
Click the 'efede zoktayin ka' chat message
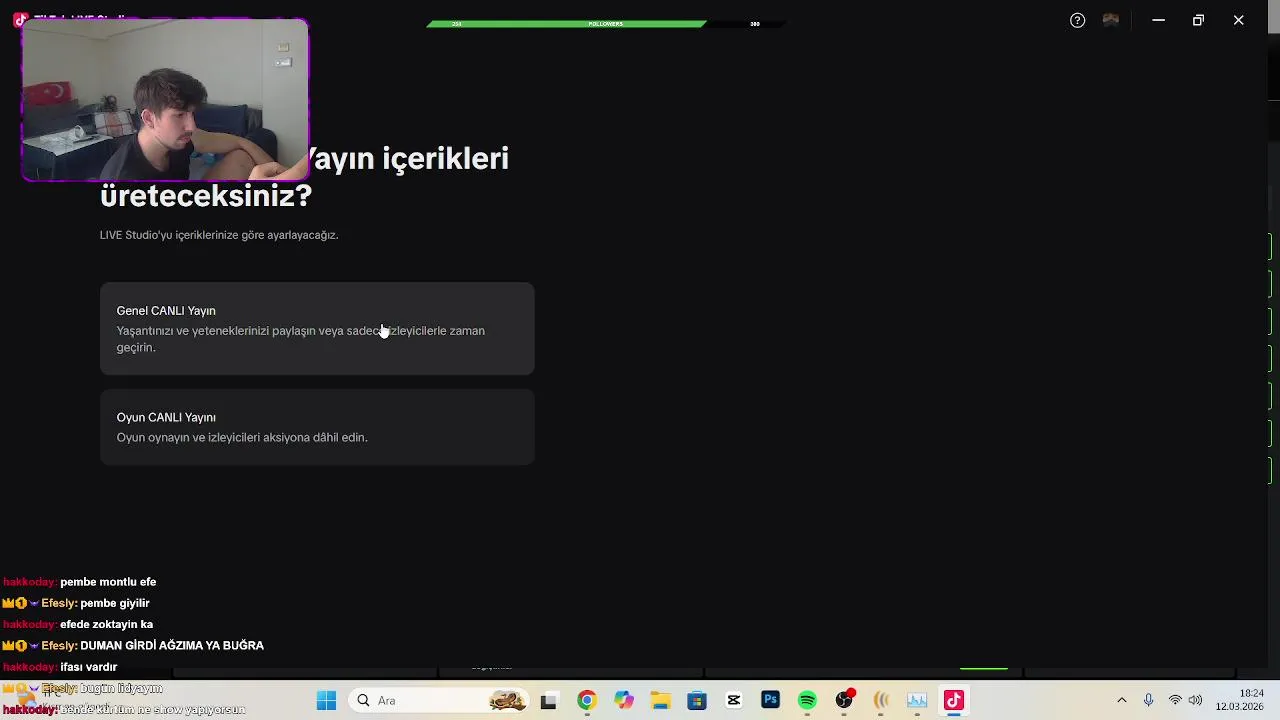coord(106,624)
